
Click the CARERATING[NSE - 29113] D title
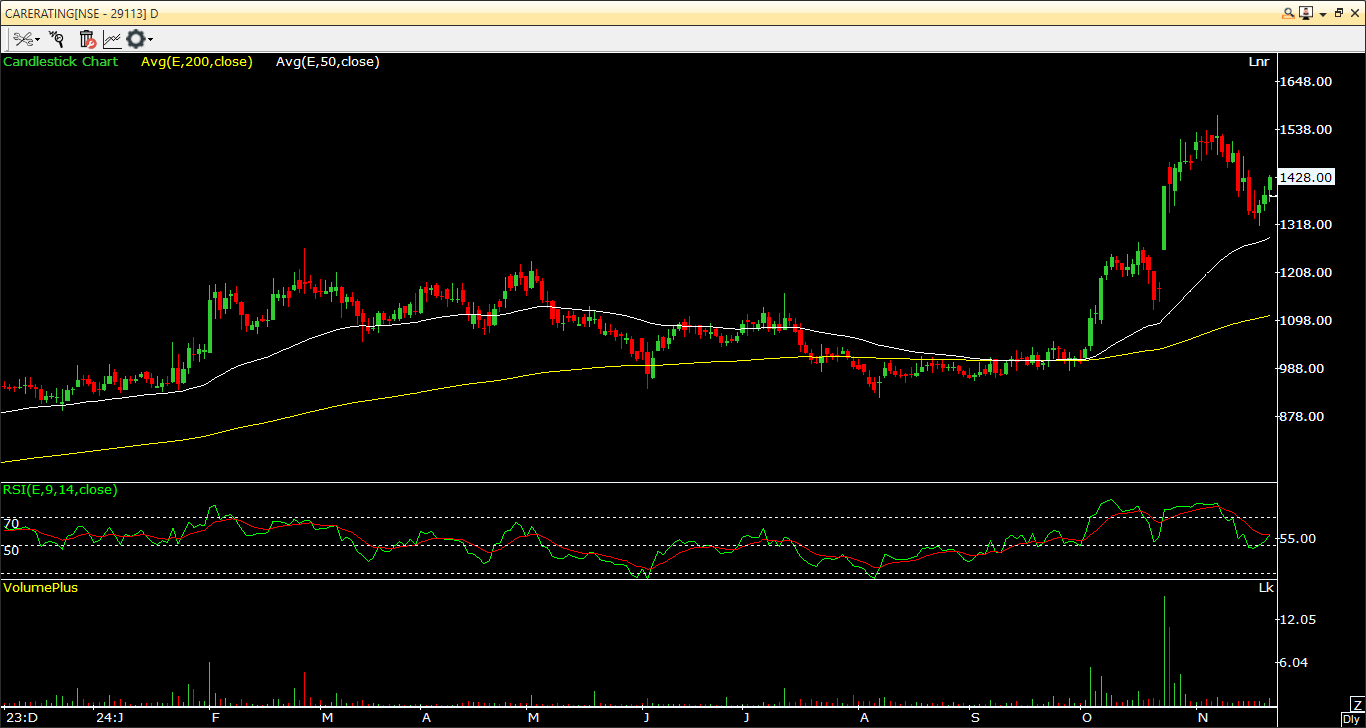[82, 13]
